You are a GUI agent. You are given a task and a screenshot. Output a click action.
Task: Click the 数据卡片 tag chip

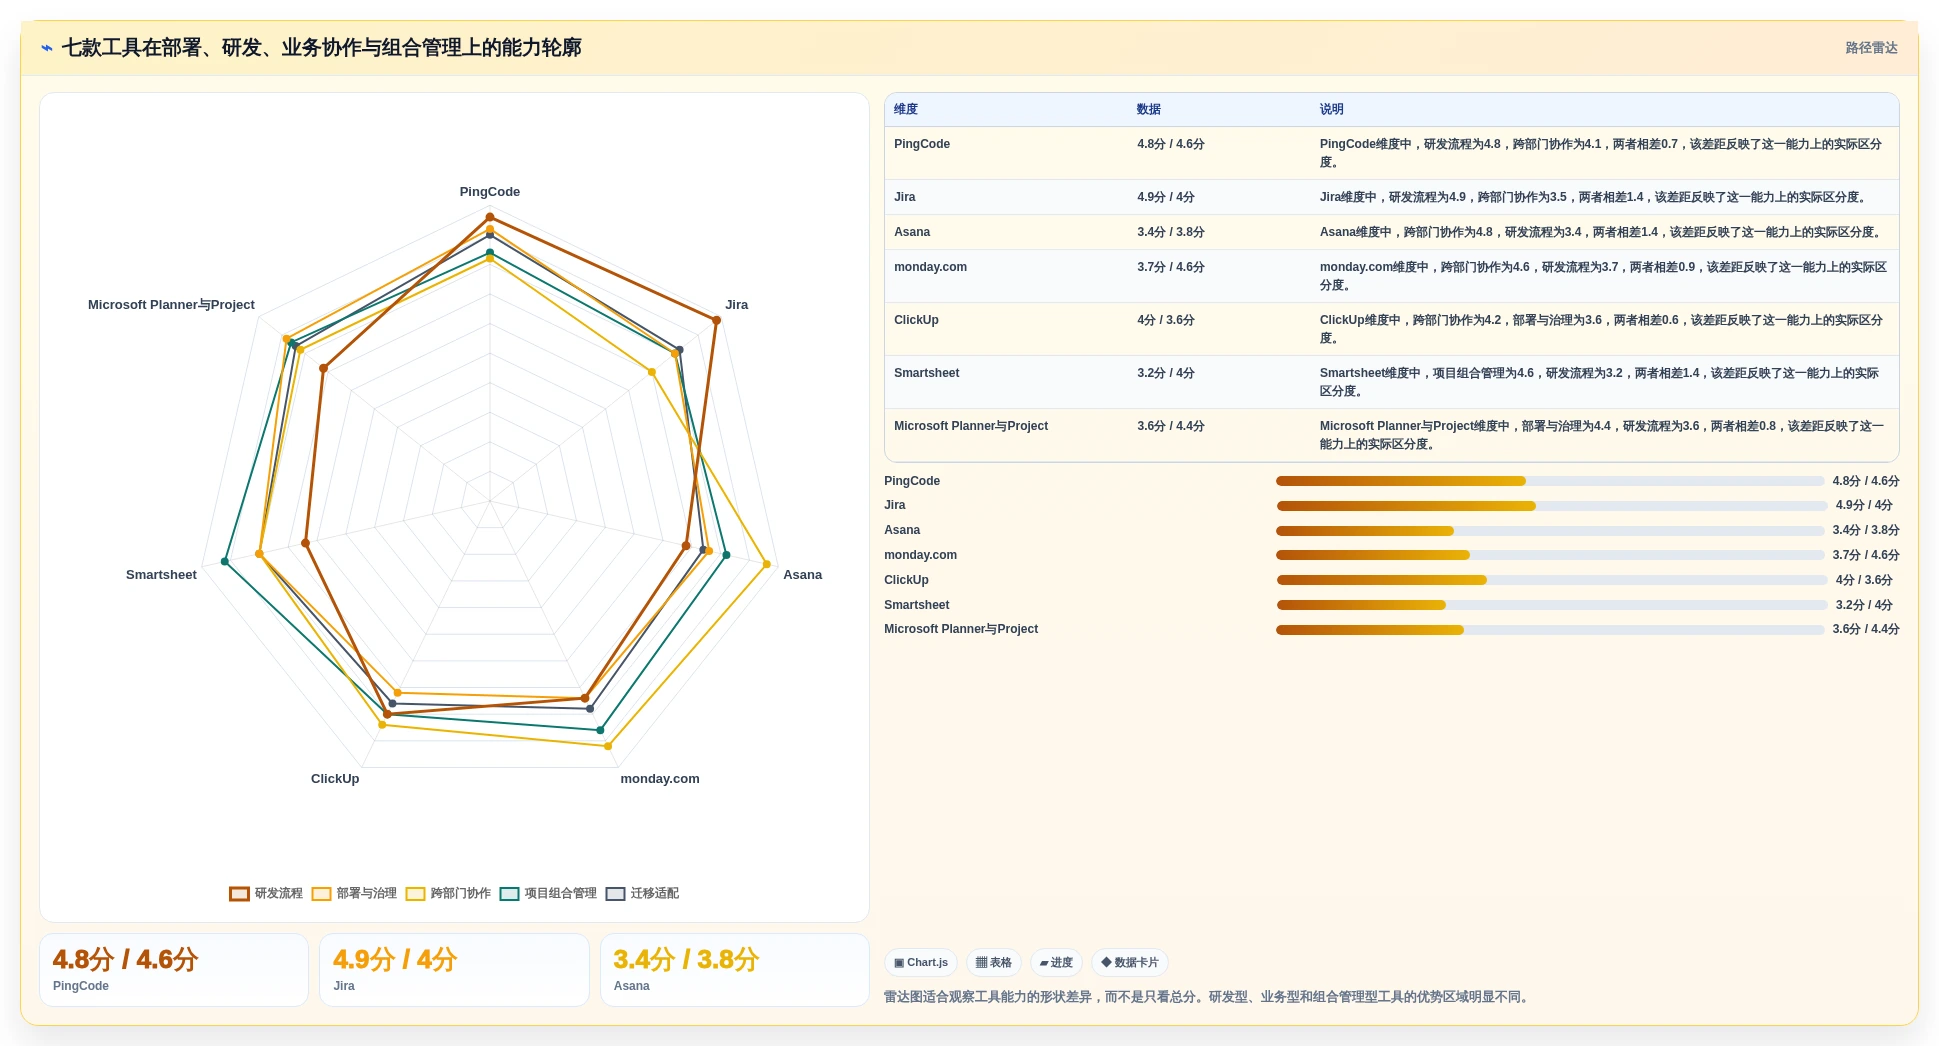(x=1130, y=963)
